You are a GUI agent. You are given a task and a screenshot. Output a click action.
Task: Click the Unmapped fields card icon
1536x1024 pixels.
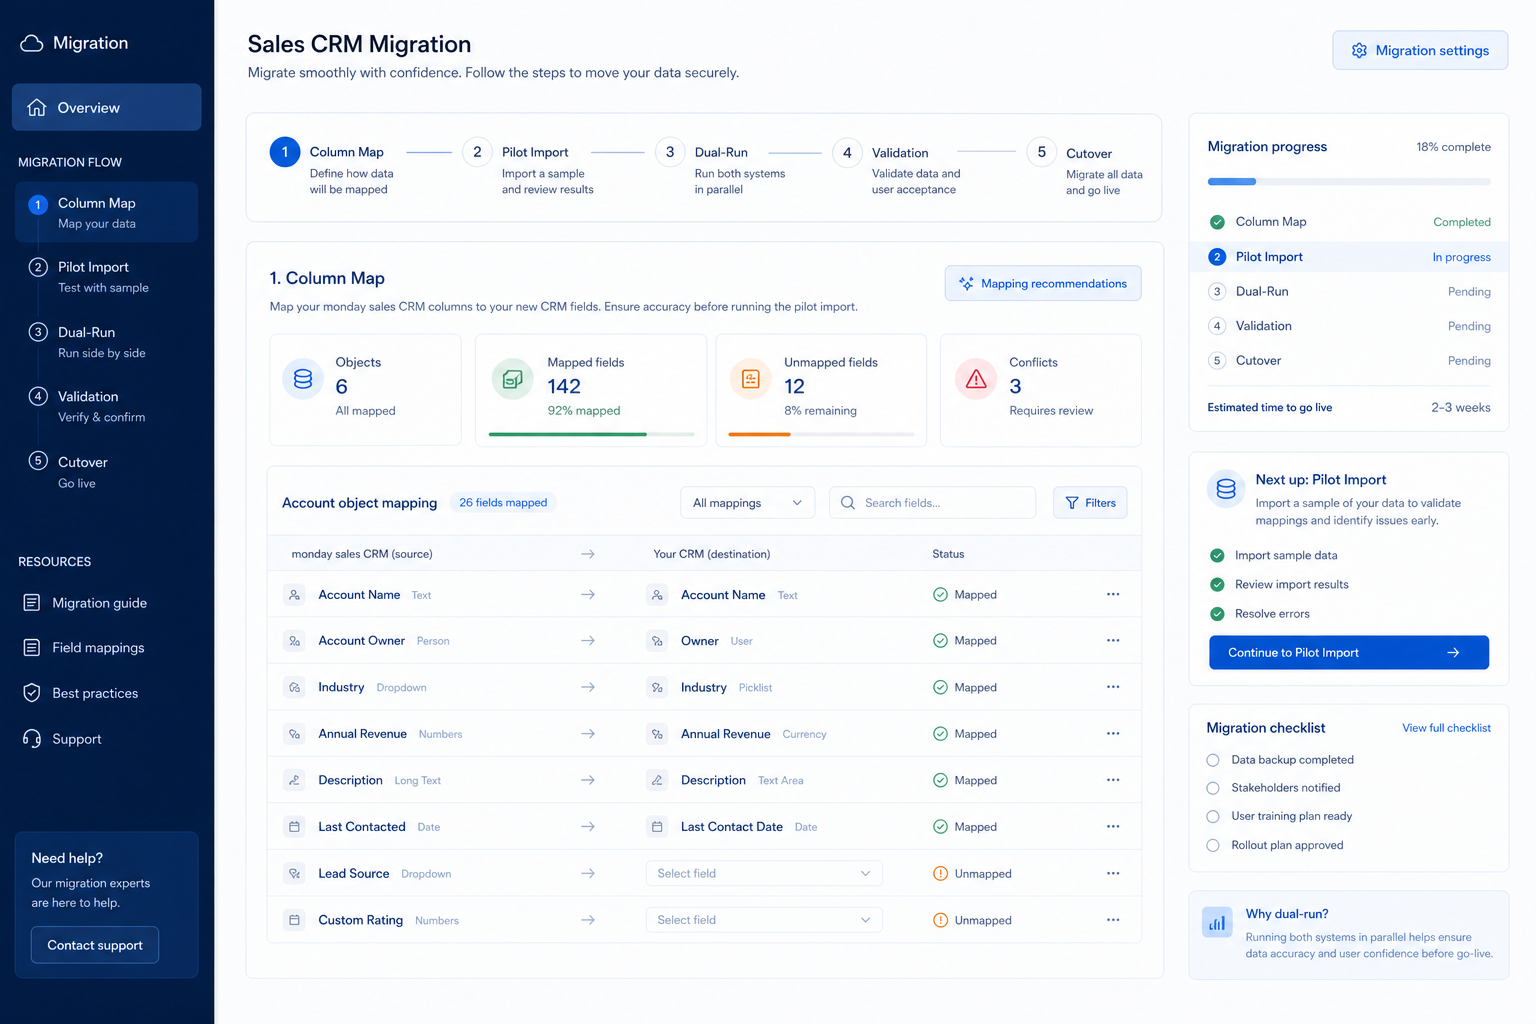(x=751, y=379)
